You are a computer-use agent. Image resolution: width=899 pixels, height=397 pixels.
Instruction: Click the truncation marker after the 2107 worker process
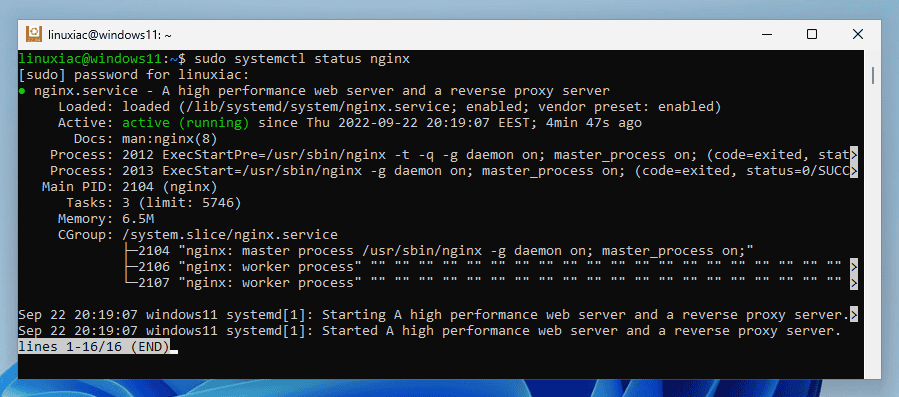pyautogui.click(x=854, y=283)
